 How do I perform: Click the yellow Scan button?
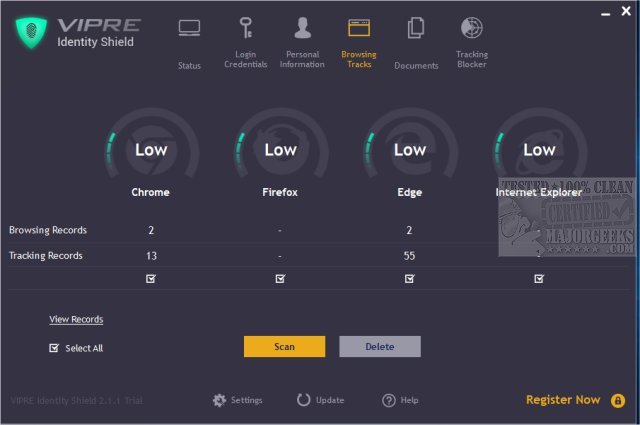click(x=284, y=347)
